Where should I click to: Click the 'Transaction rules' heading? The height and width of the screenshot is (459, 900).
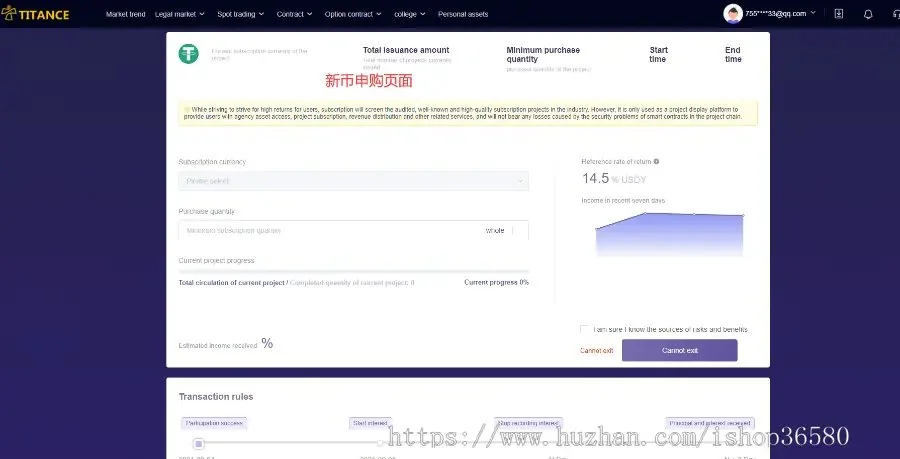click(216, 397)
